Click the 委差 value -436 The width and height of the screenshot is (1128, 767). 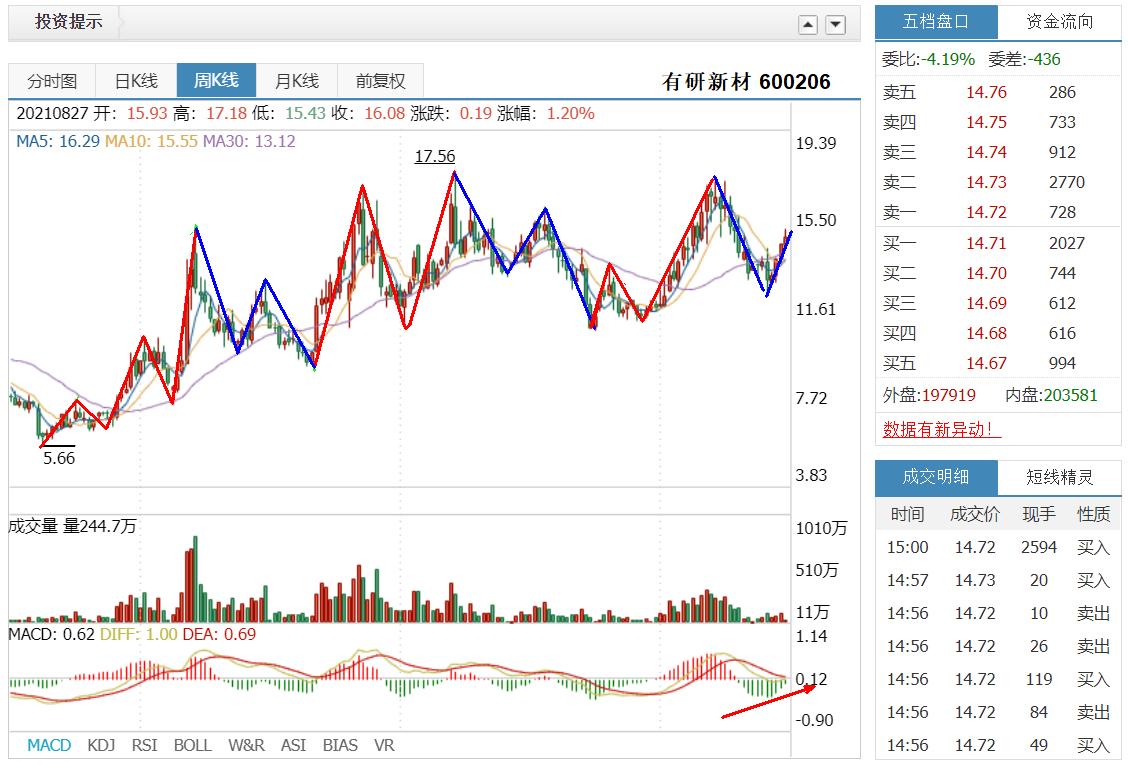(x=1044, y=60)
